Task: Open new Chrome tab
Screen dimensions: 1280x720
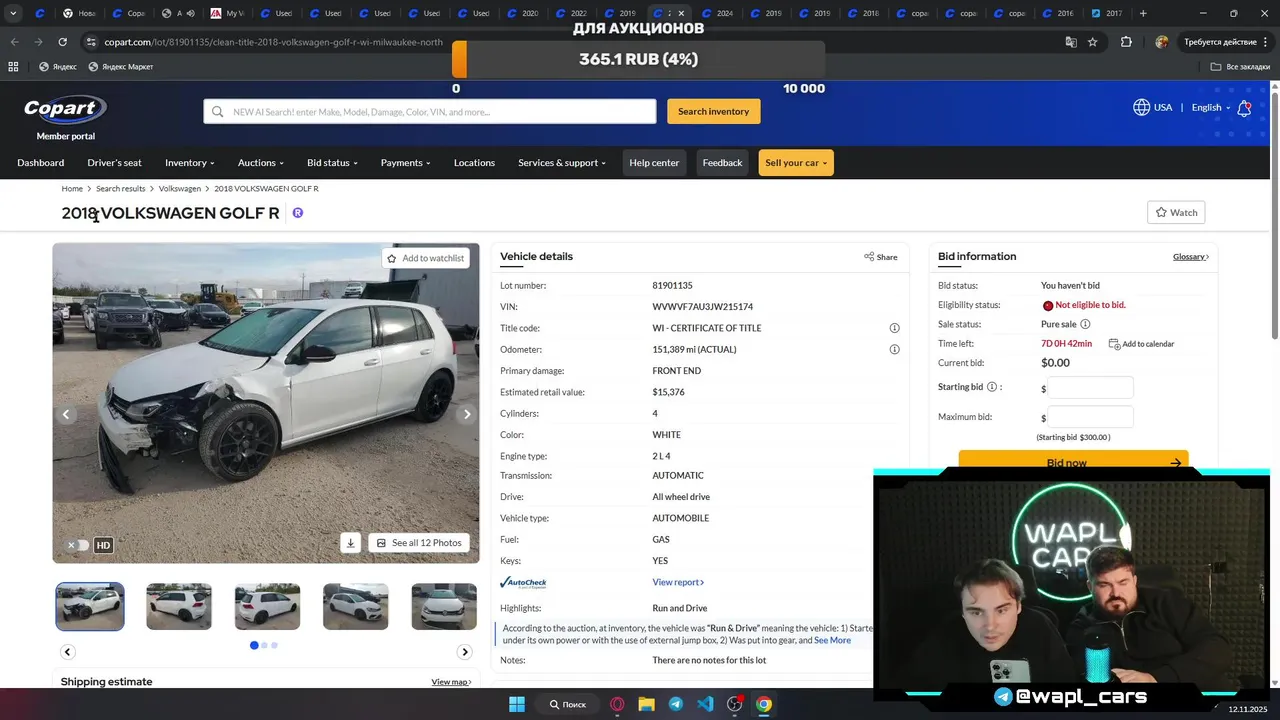Action: tap(1143, 13)
